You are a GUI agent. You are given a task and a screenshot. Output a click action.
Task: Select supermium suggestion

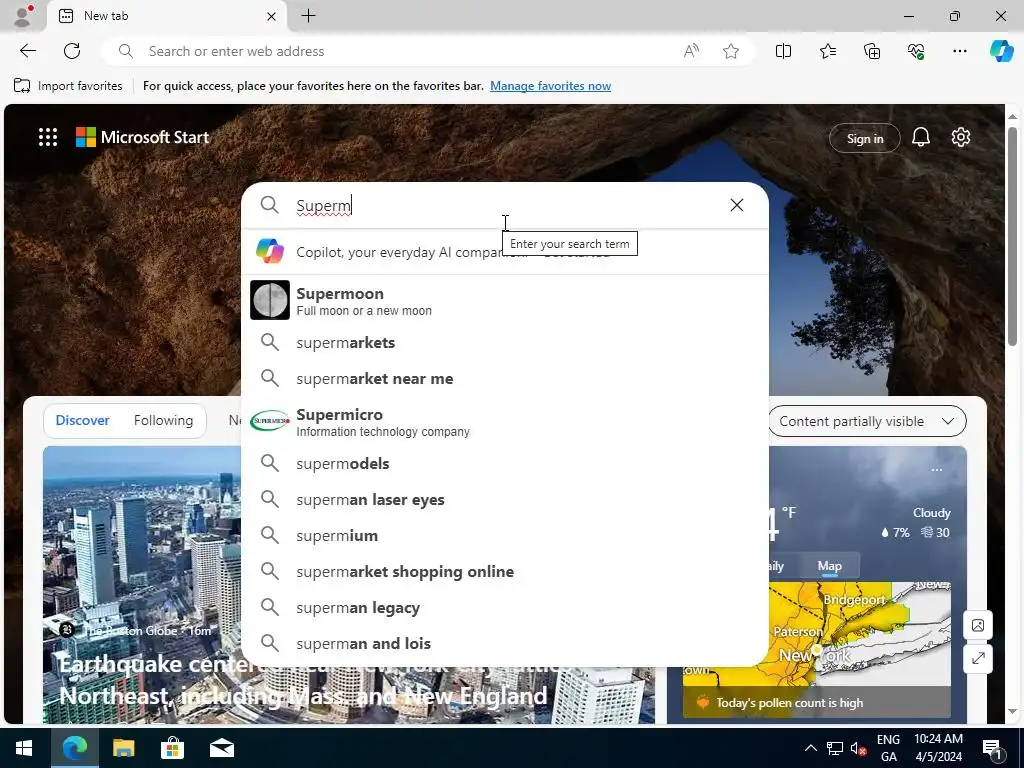pos(505,535)
